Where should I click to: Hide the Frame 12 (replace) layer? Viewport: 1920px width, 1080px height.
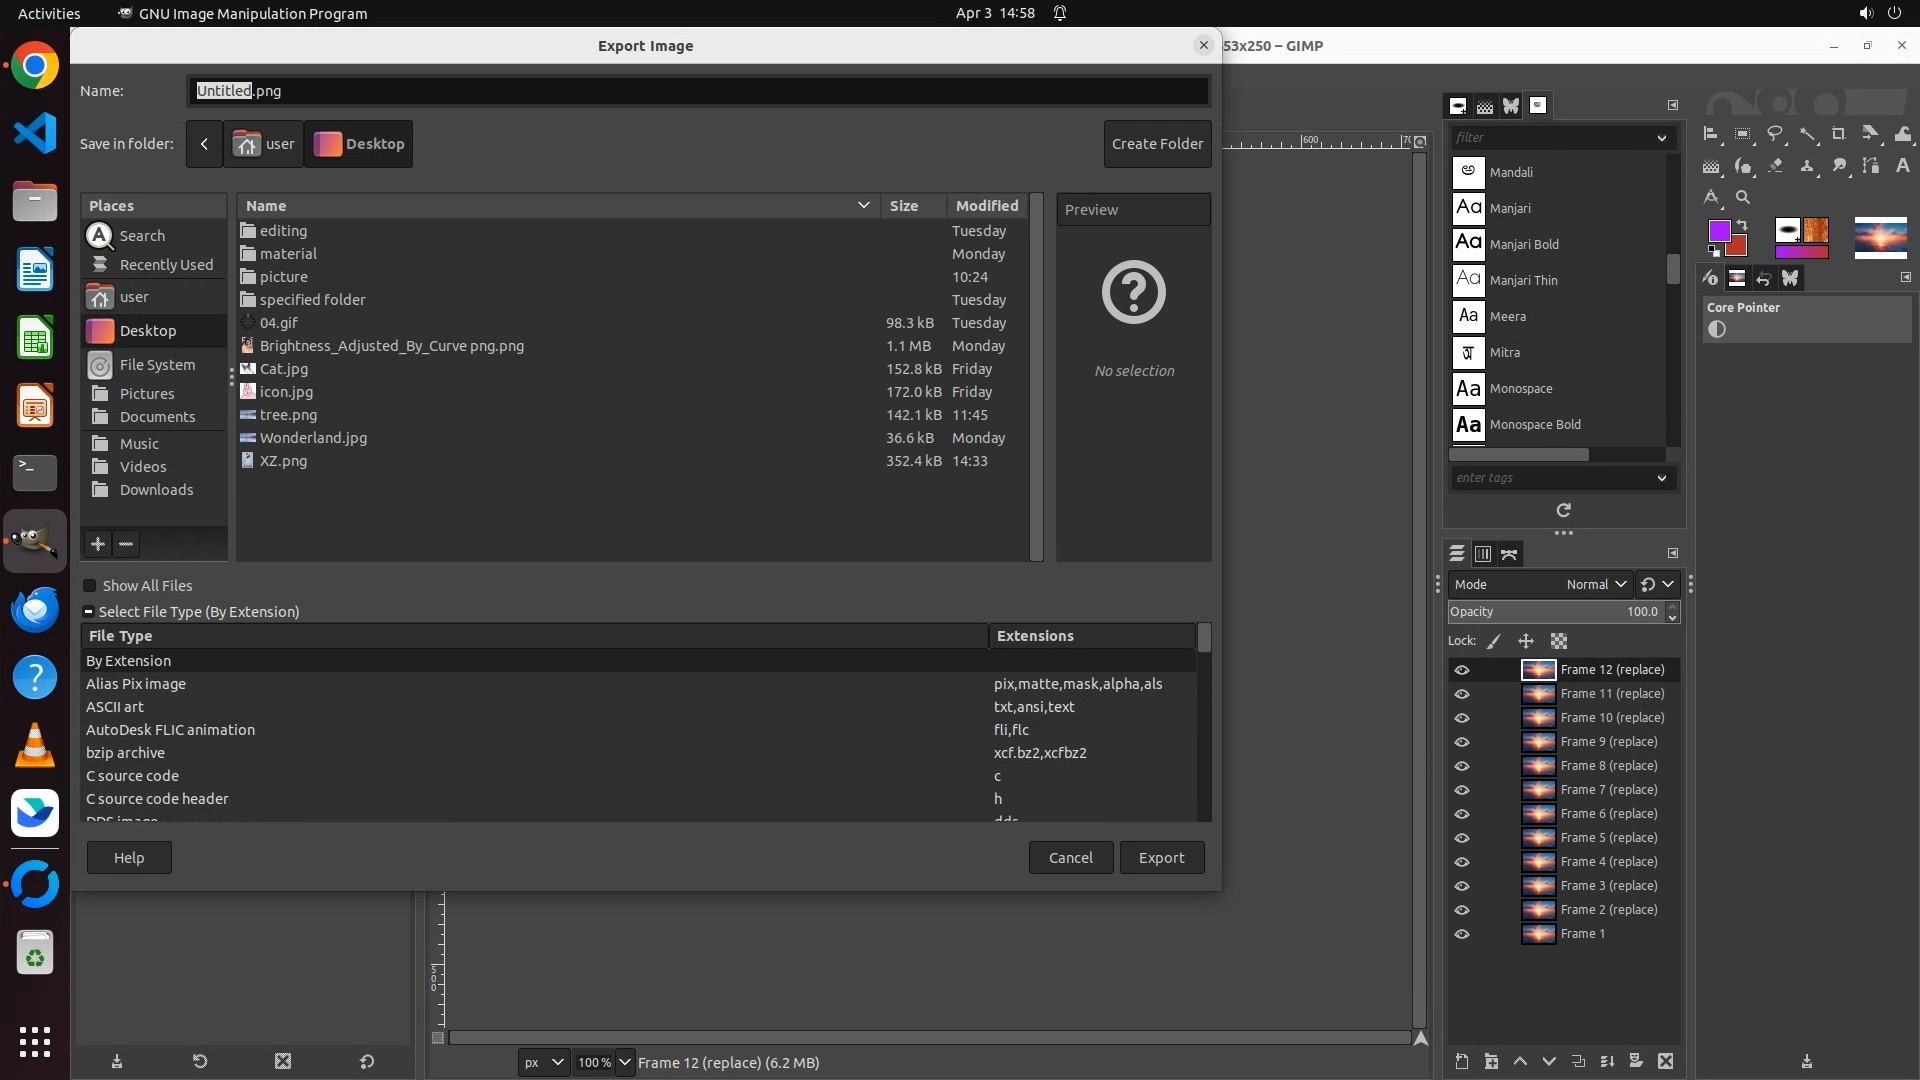coord(1462,670)
